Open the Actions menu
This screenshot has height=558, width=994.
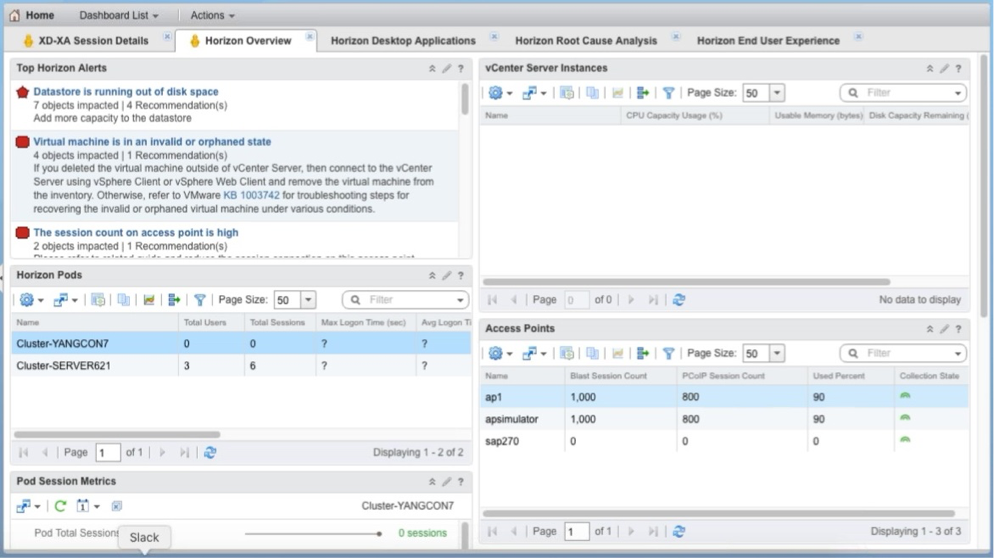212,15
